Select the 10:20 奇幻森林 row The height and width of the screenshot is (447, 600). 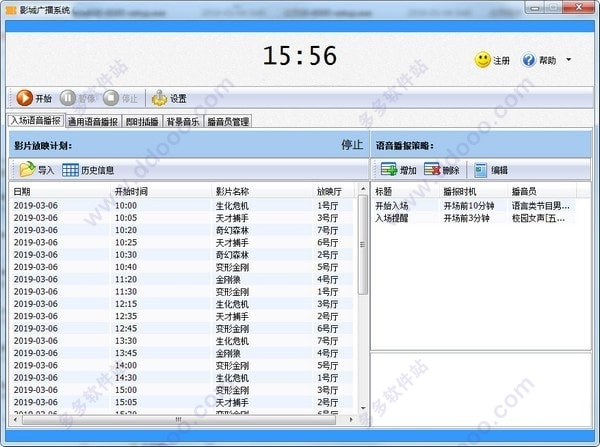tap(182, 230)
